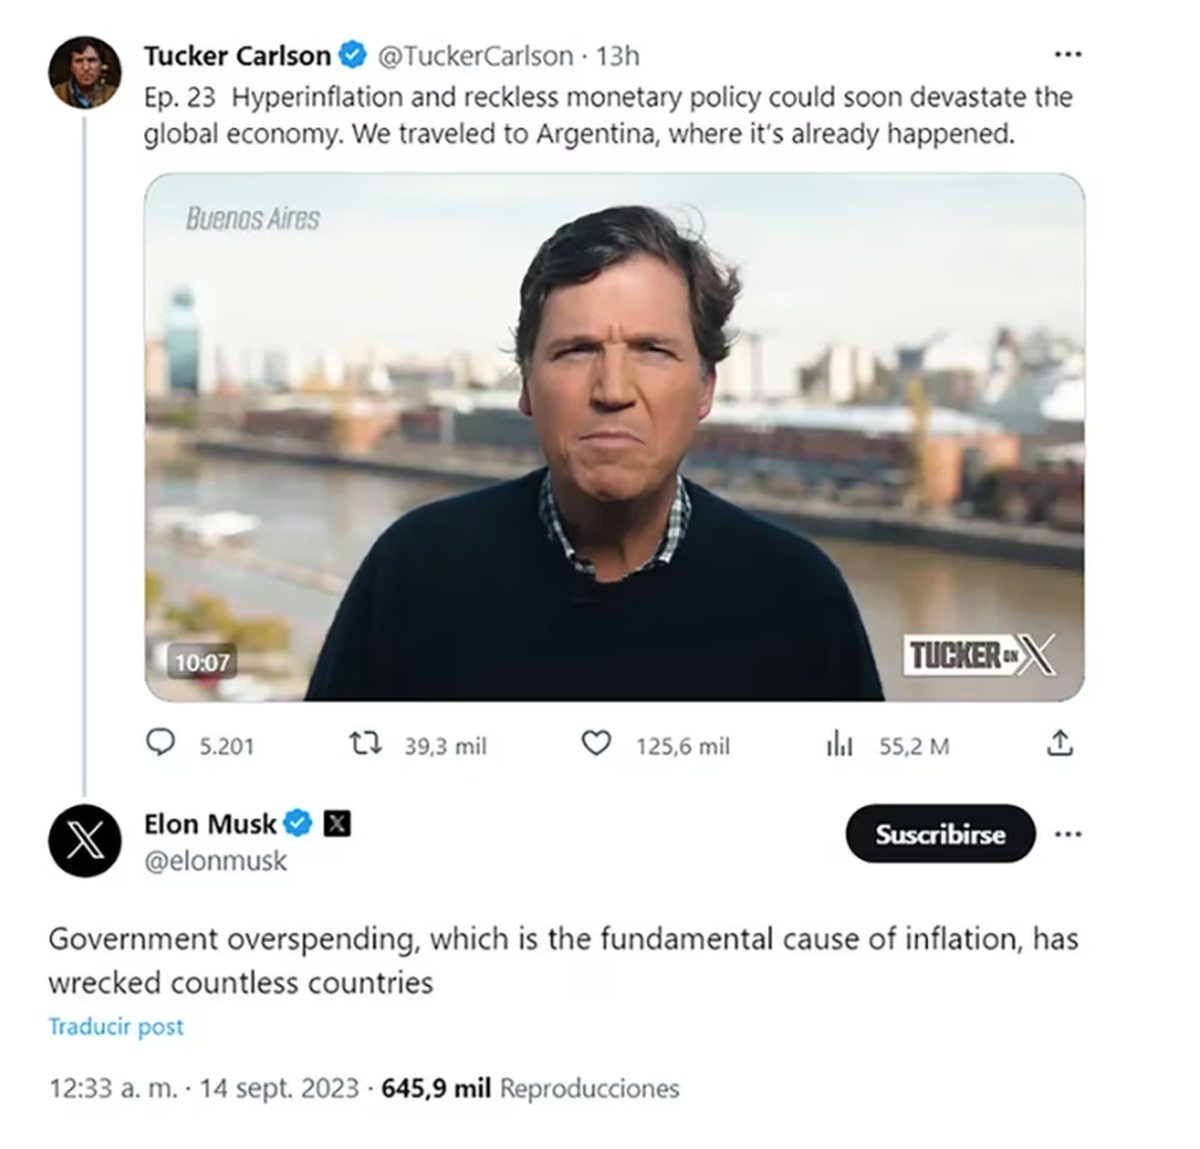This screenshot has width=1200, height=1149.
Task: Play the Buenos Aires video thumbnail
Action: coord(614,437)
